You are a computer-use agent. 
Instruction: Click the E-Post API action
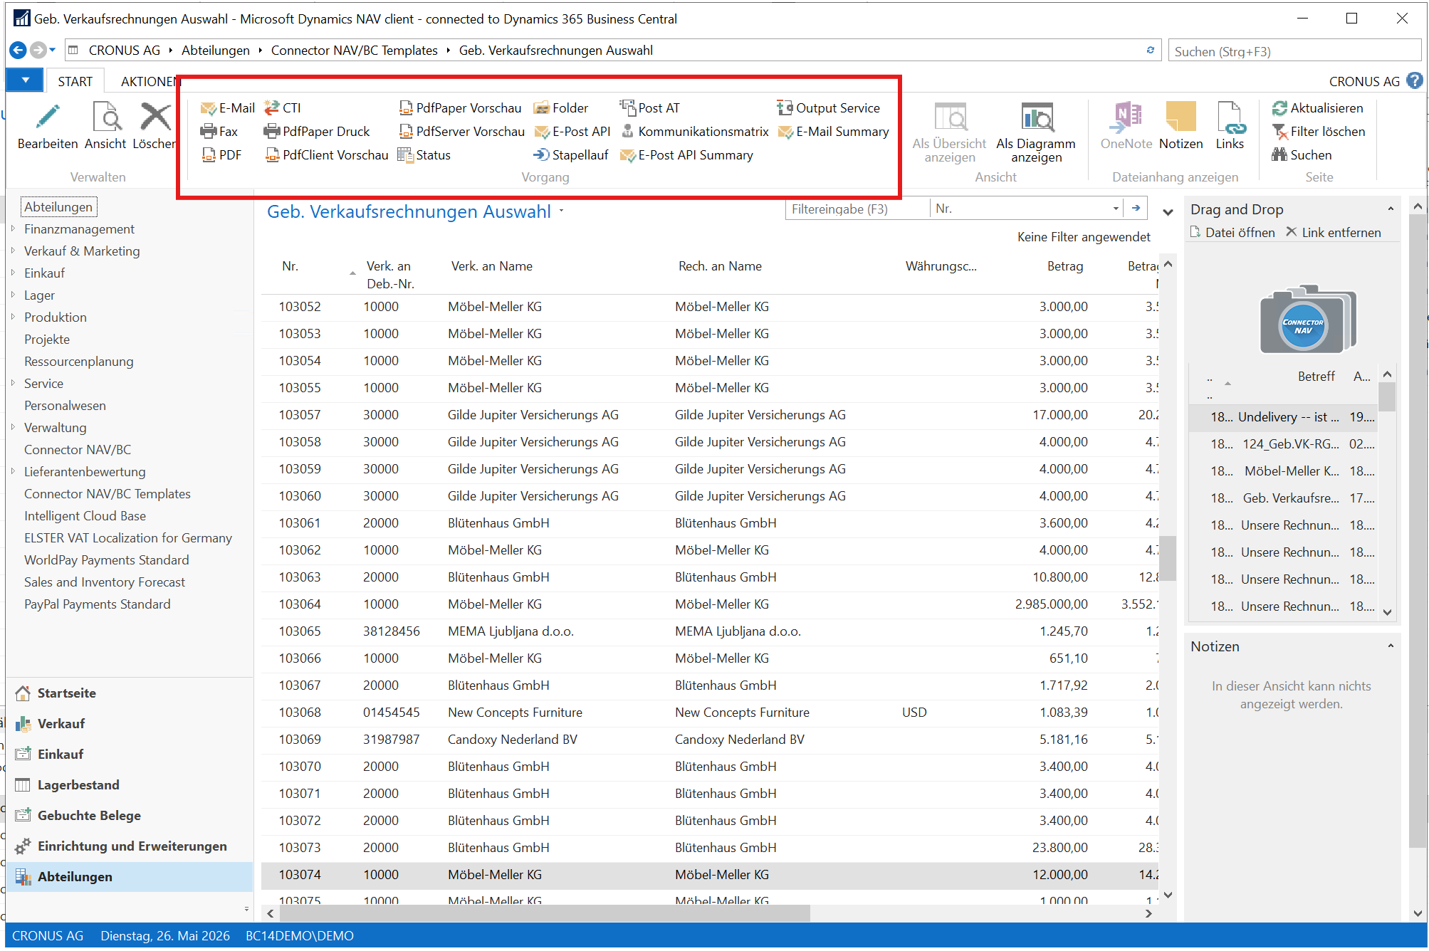(x=572, y=131)
